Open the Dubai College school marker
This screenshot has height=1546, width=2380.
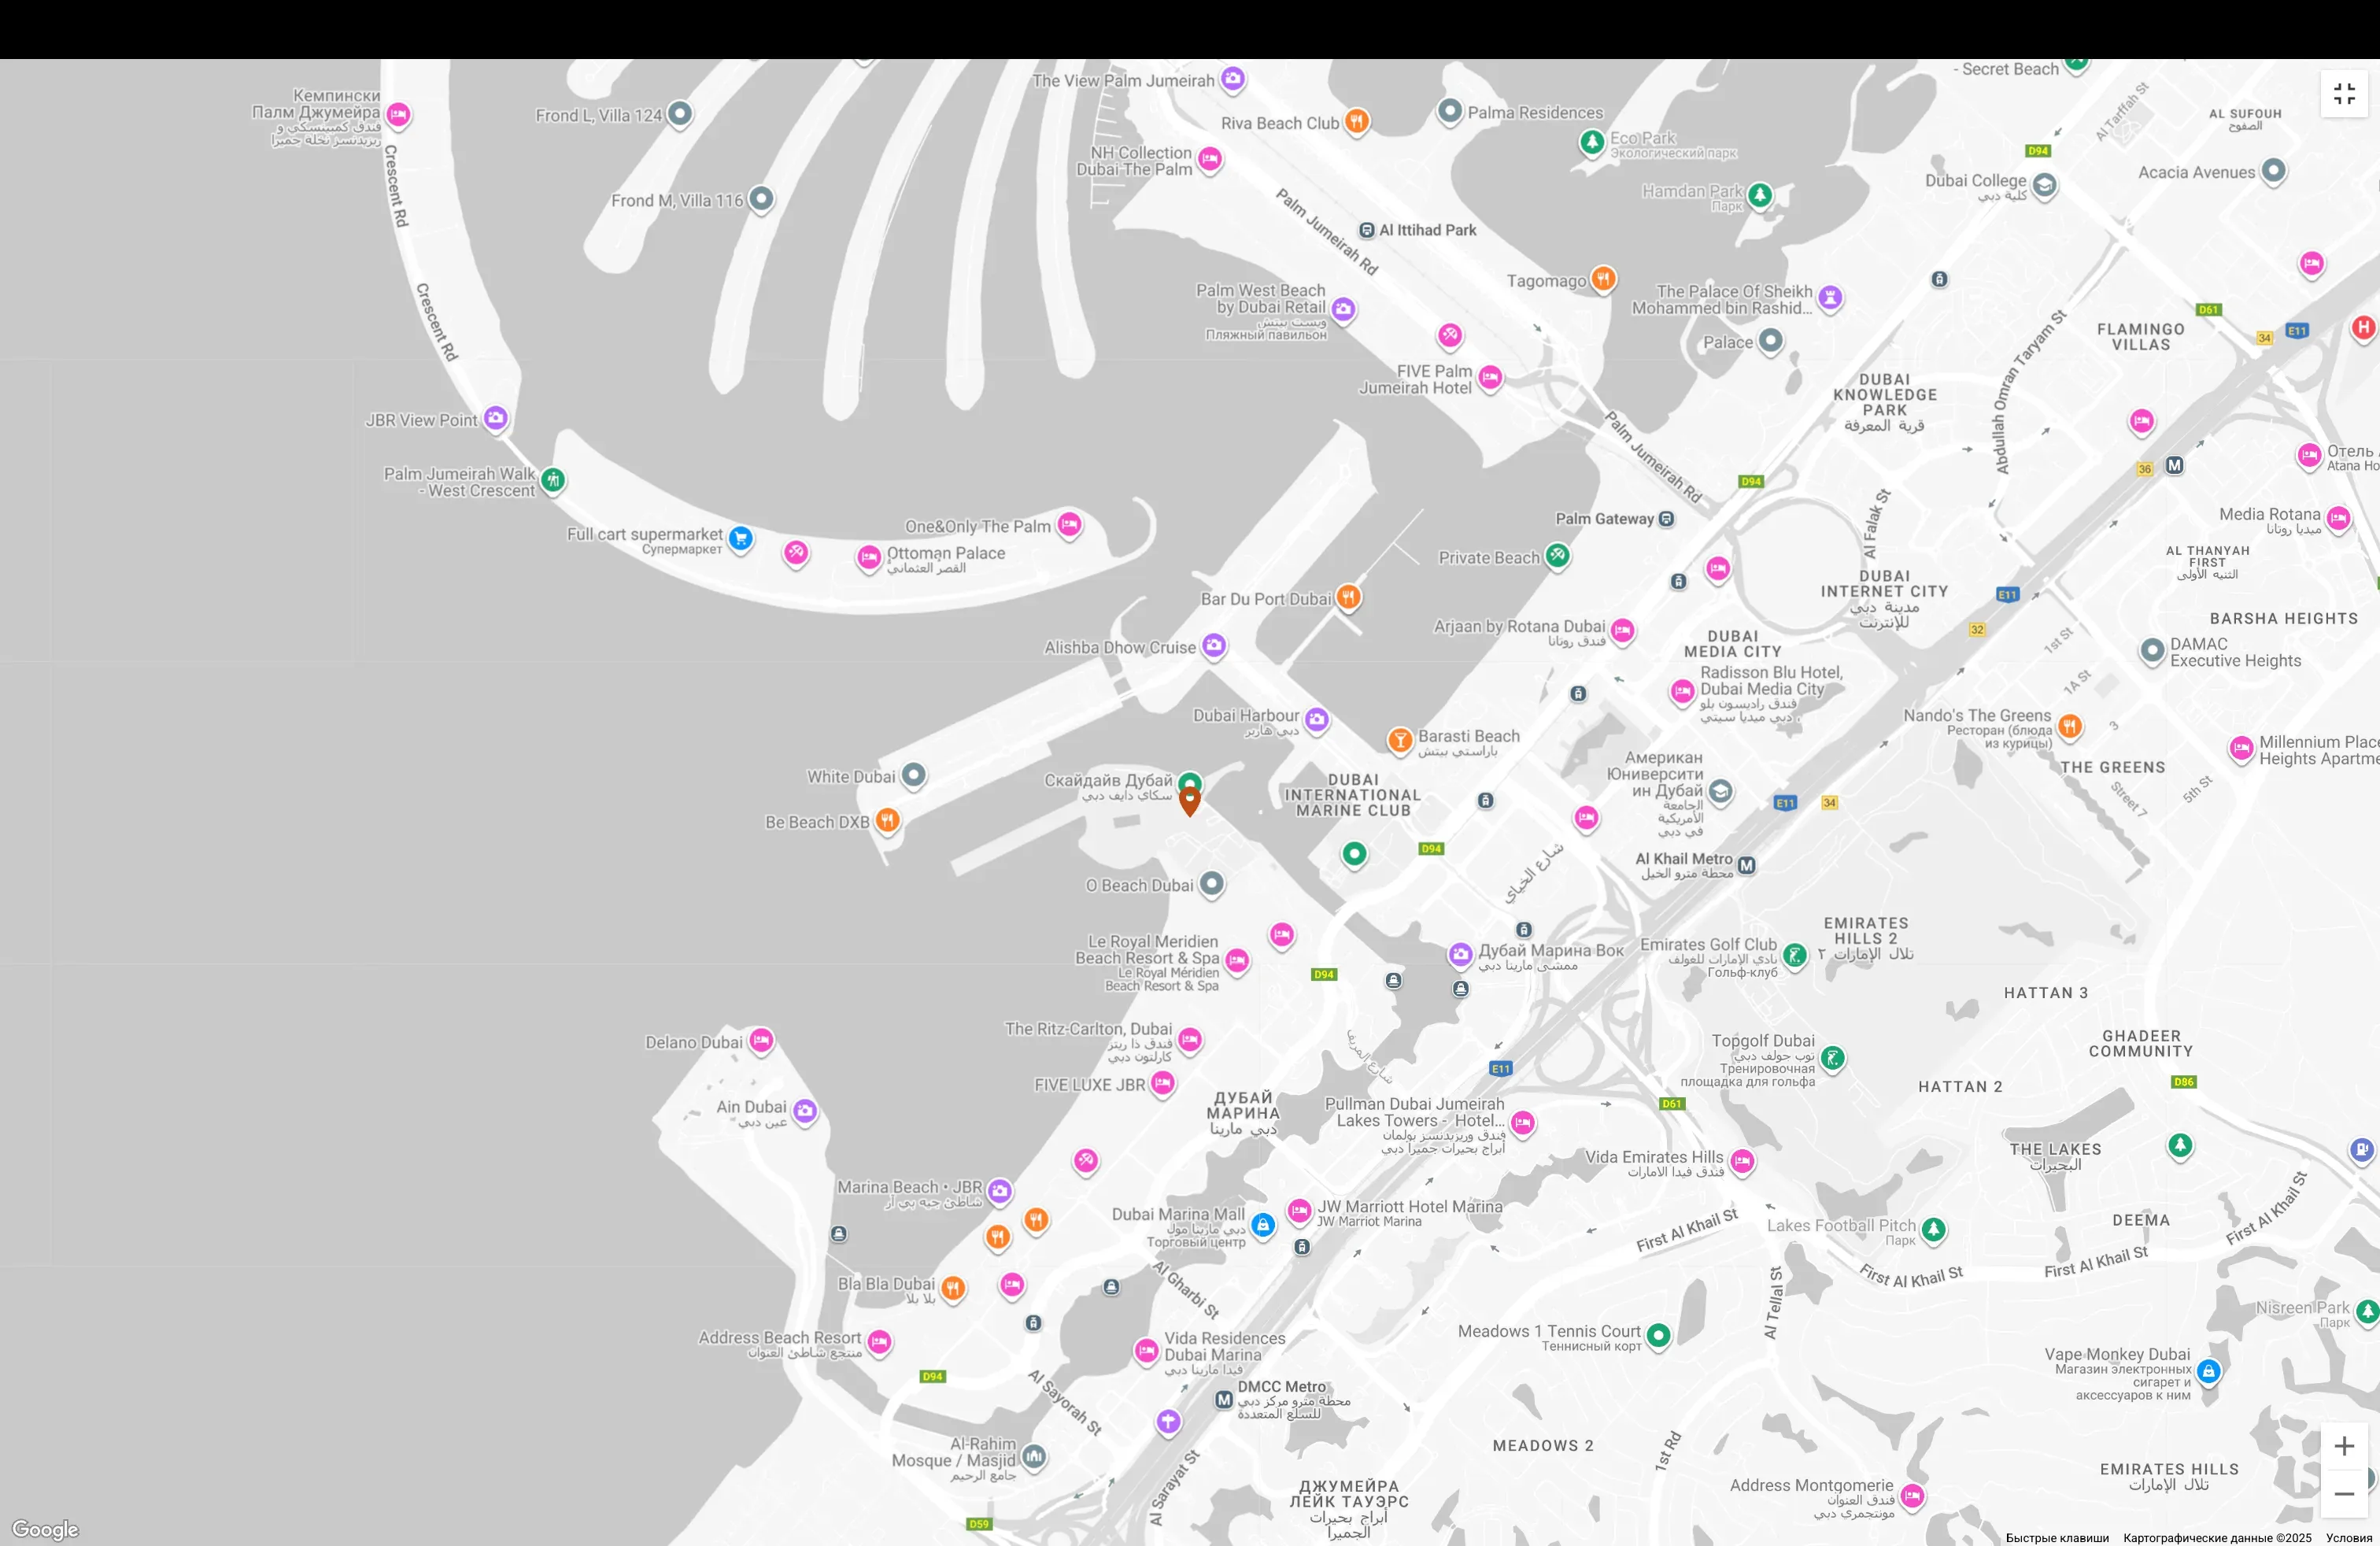click(2044, 184)
